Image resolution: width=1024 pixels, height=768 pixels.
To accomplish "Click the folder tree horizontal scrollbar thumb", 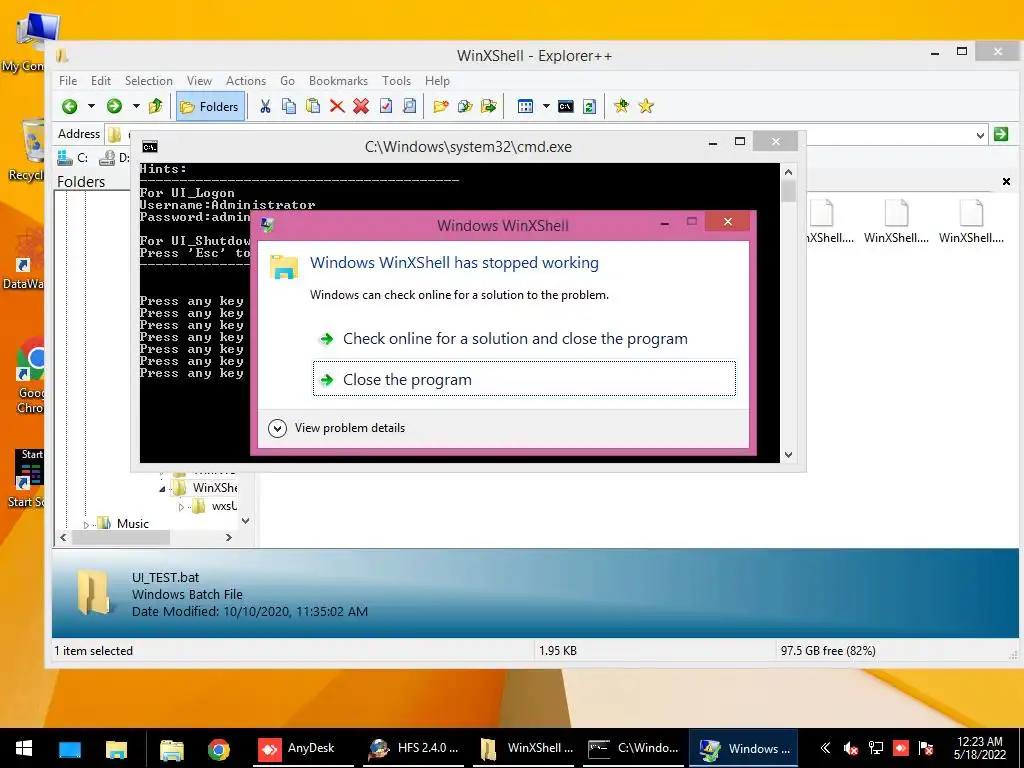I will pyautogui.click(x=121, y=537).
